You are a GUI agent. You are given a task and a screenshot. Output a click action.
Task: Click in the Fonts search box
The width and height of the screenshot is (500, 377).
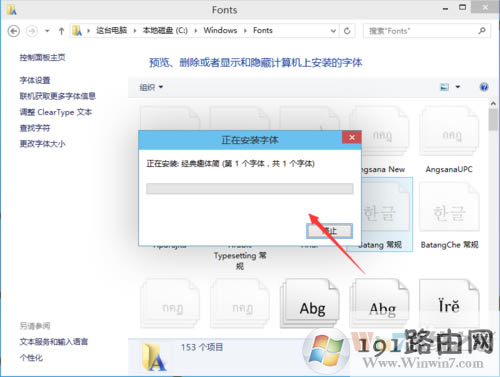tap(421, 31)
